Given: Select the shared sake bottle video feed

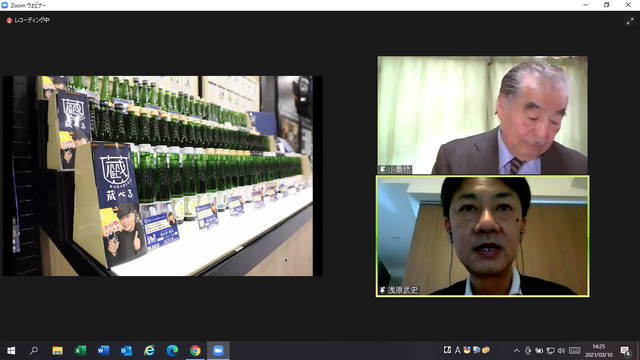Looking at the screenshot, I should tap(163, 176).
